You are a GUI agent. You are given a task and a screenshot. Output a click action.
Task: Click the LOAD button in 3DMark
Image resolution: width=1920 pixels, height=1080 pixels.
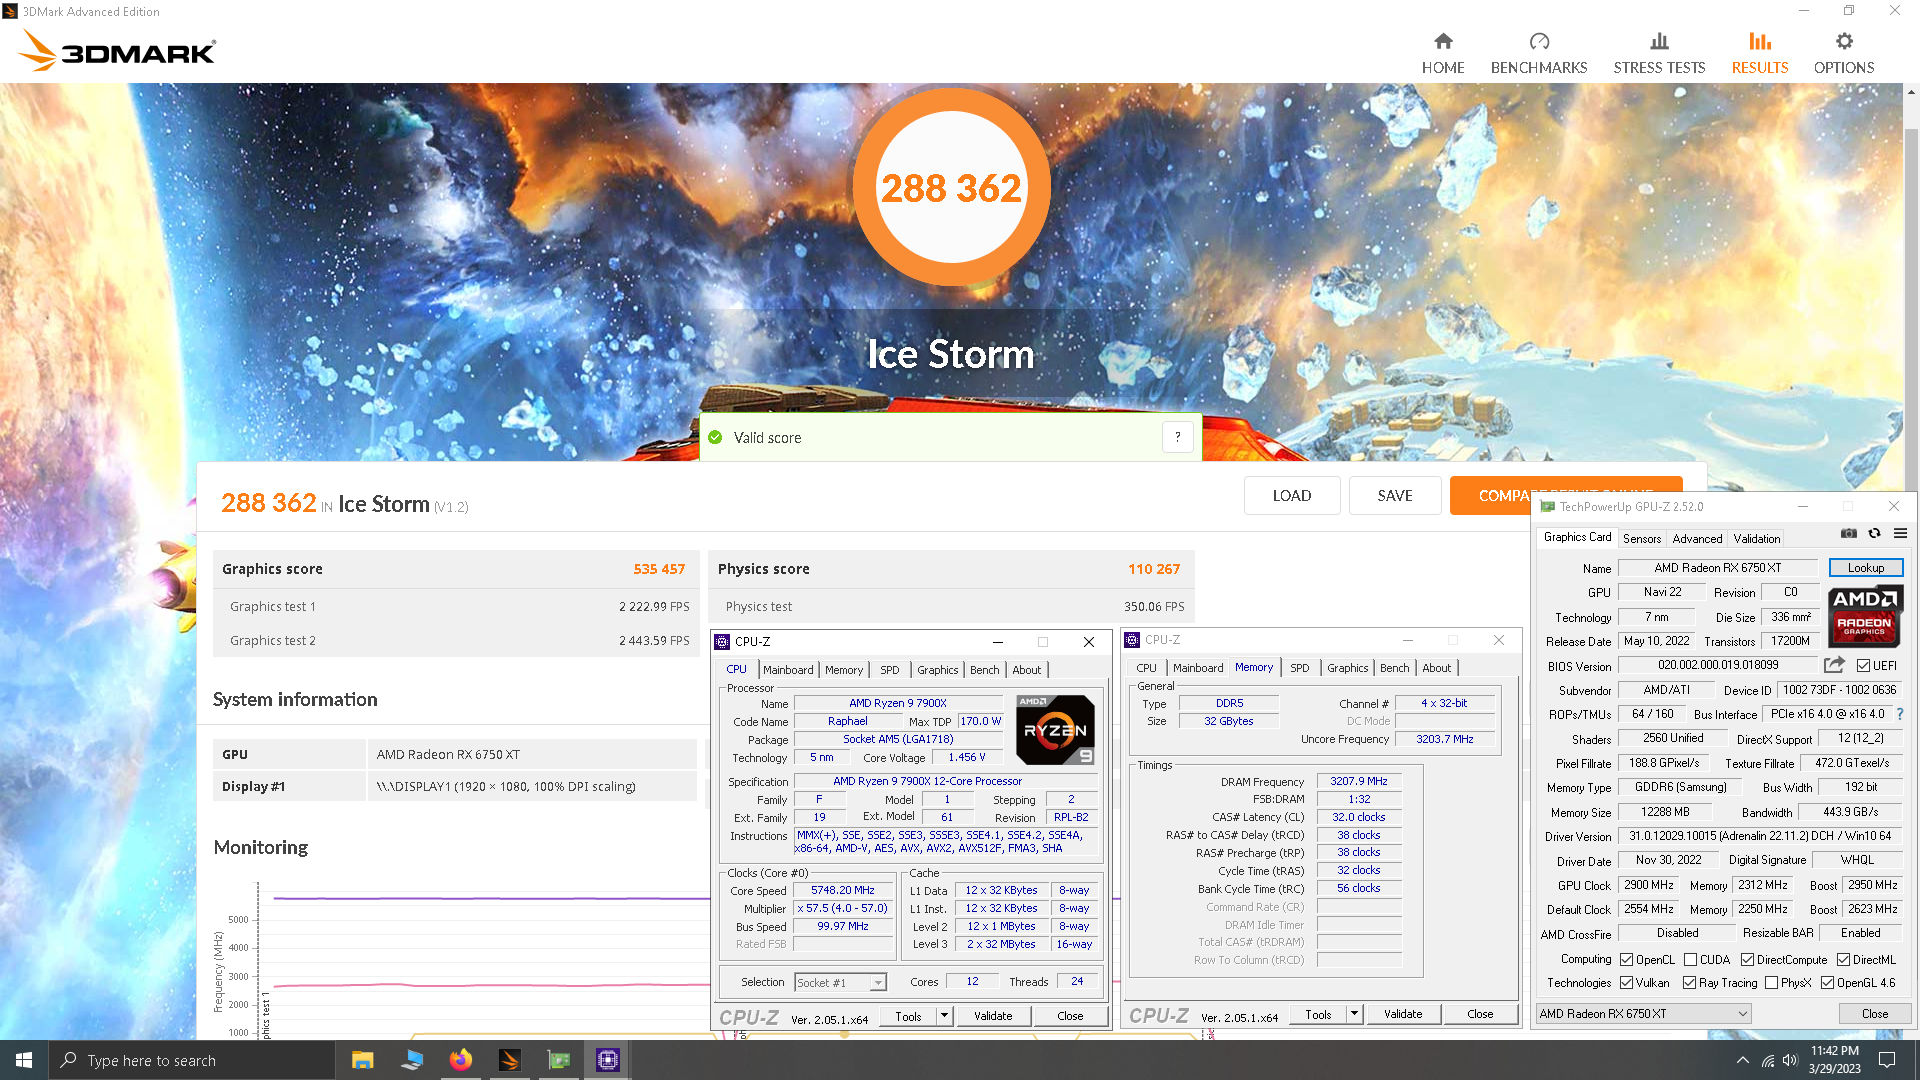(x=1292, y=495)
